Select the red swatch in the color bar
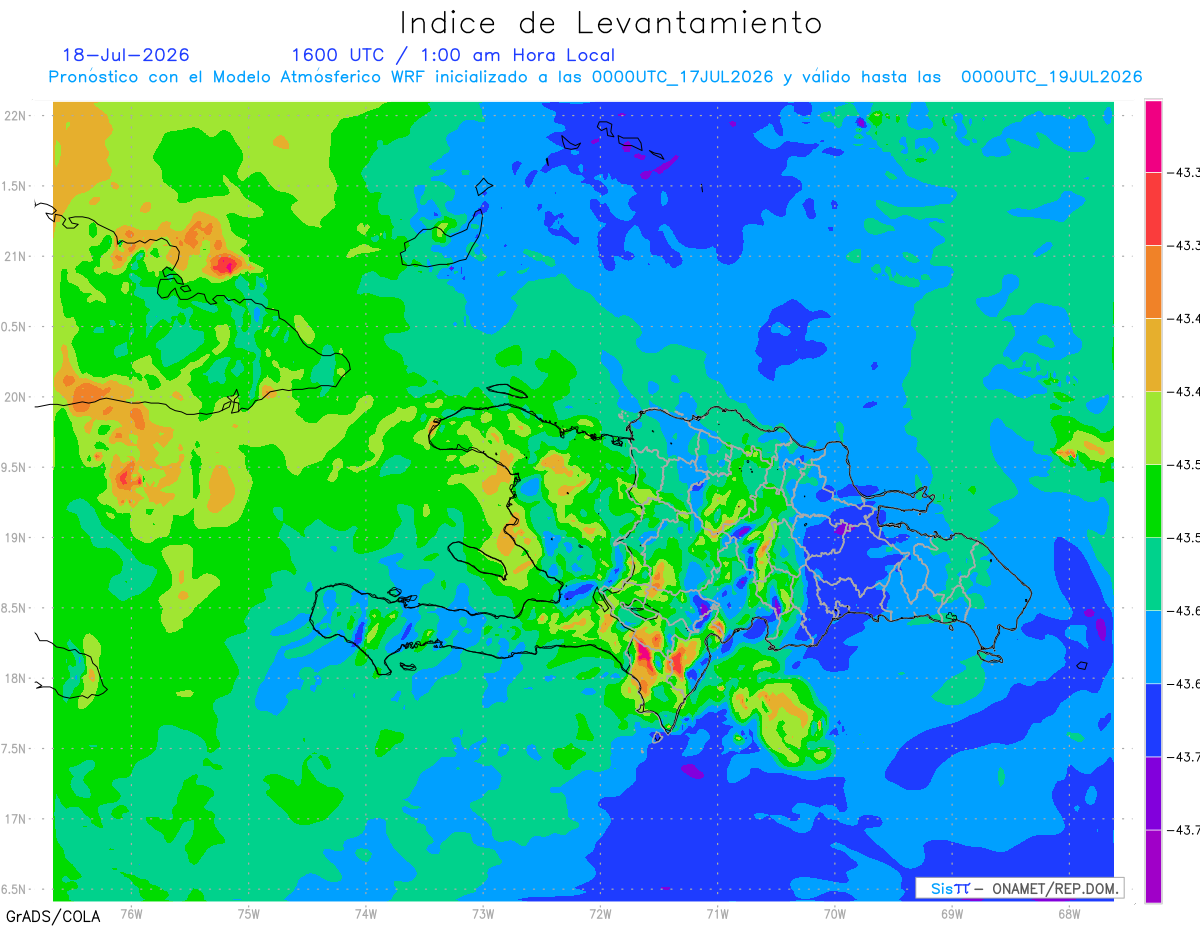Image resolution: width=1200 pixels, height=927 pixels. point(1153,208)
